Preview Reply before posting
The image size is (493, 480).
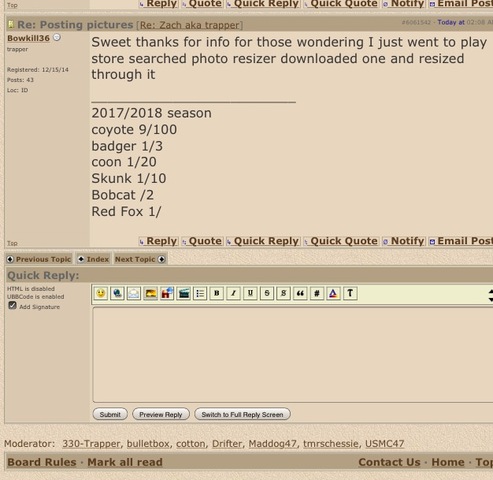(x=161, y=414)
